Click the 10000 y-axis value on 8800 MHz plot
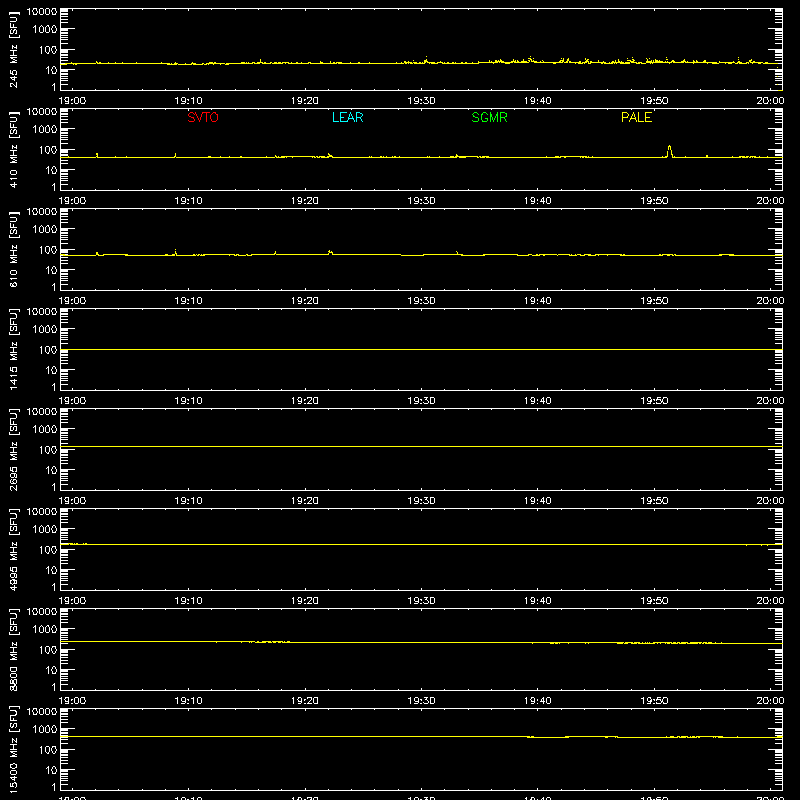 42,612
